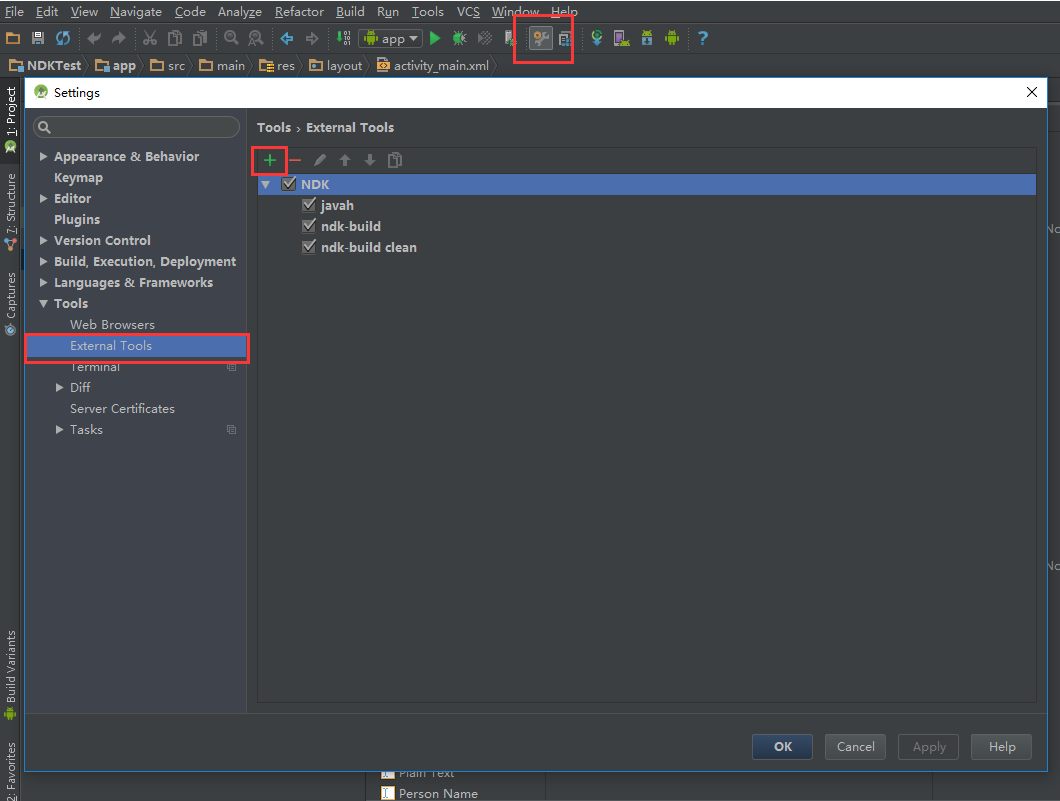Open the Build menu
The width and height of the screenshot is (1060, 801).
coord(350,11)
